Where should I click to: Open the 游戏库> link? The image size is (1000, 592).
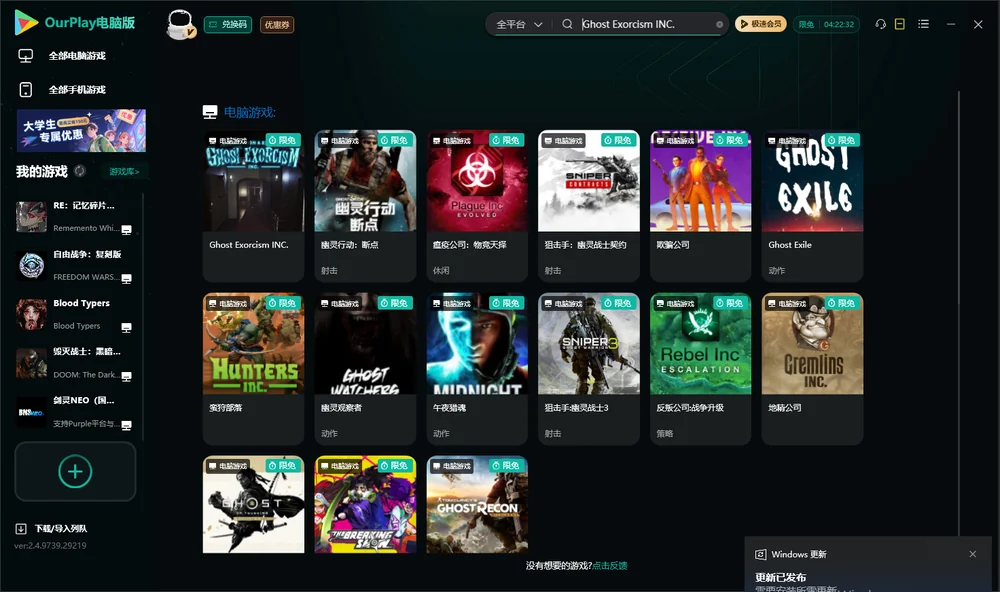point(124,171)
